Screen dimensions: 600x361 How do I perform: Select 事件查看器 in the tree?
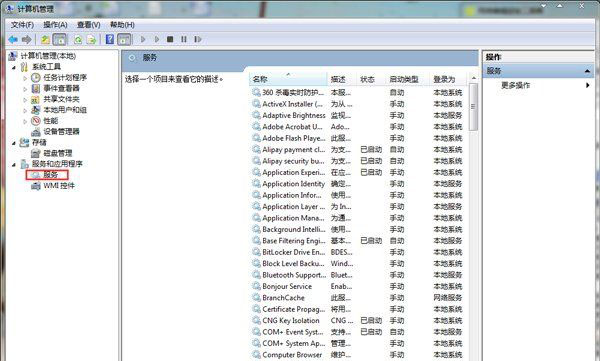pyautogui.click(x=61, y=88)
